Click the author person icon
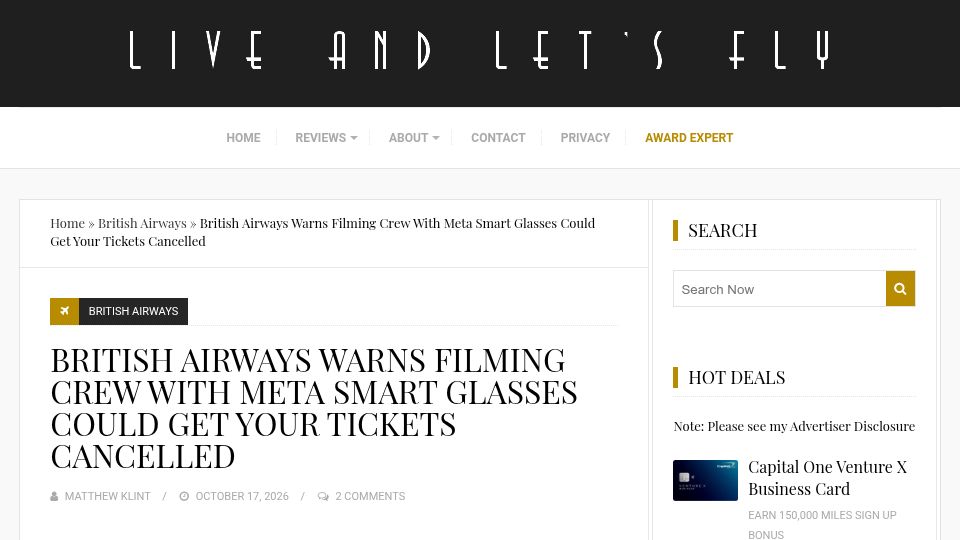Screen dimensions: 960x540 point(54,497)
